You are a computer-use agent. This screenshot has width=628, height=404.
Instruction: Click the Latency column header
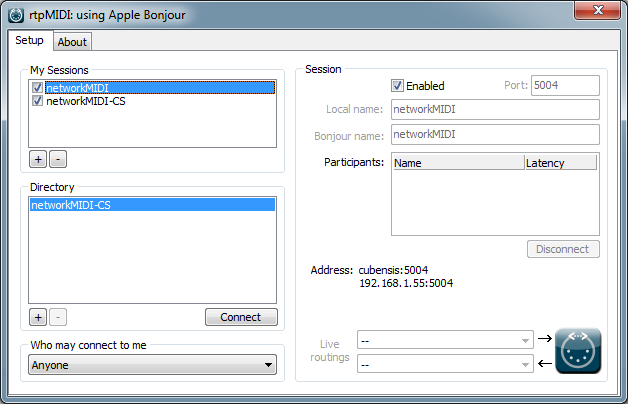(559, 163)
